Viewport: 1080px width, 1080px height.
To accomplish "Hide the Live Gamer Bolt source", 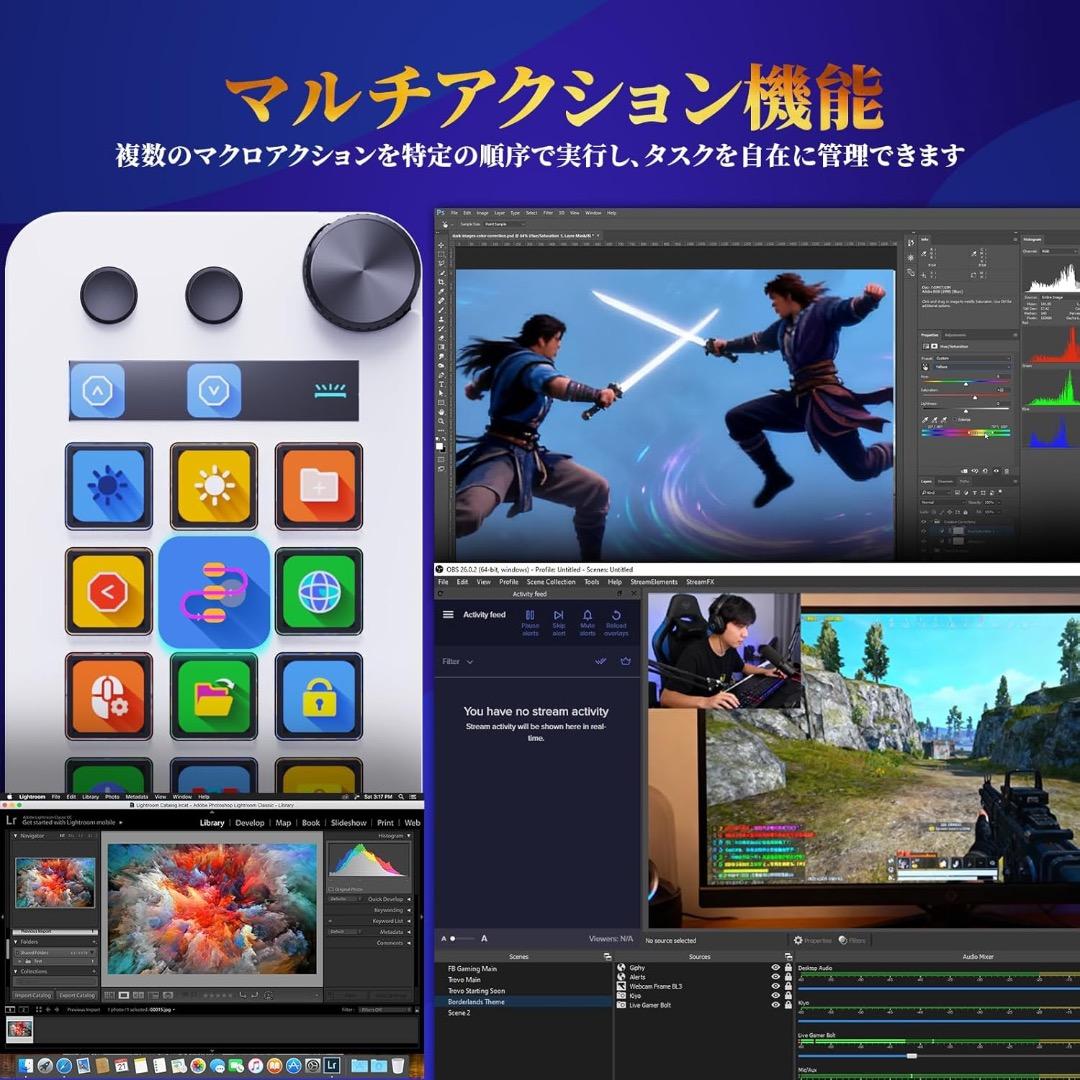I will coord(776,1005).
